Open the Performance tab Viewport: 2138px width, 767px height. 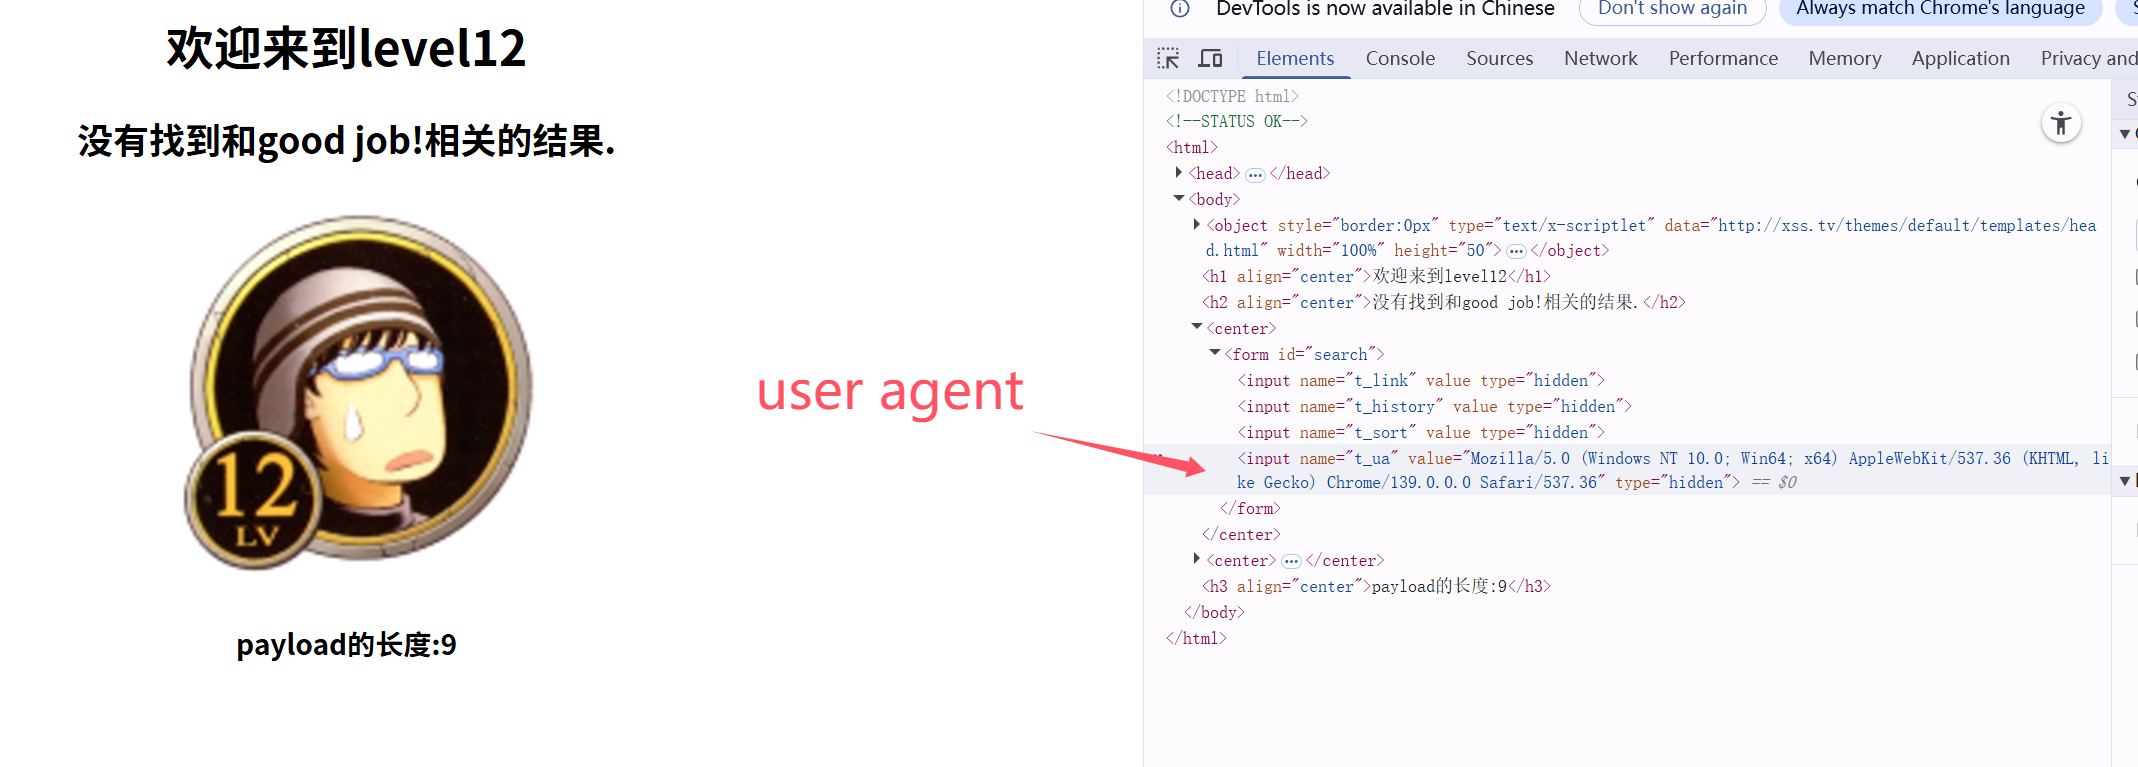pos(1723,58)
